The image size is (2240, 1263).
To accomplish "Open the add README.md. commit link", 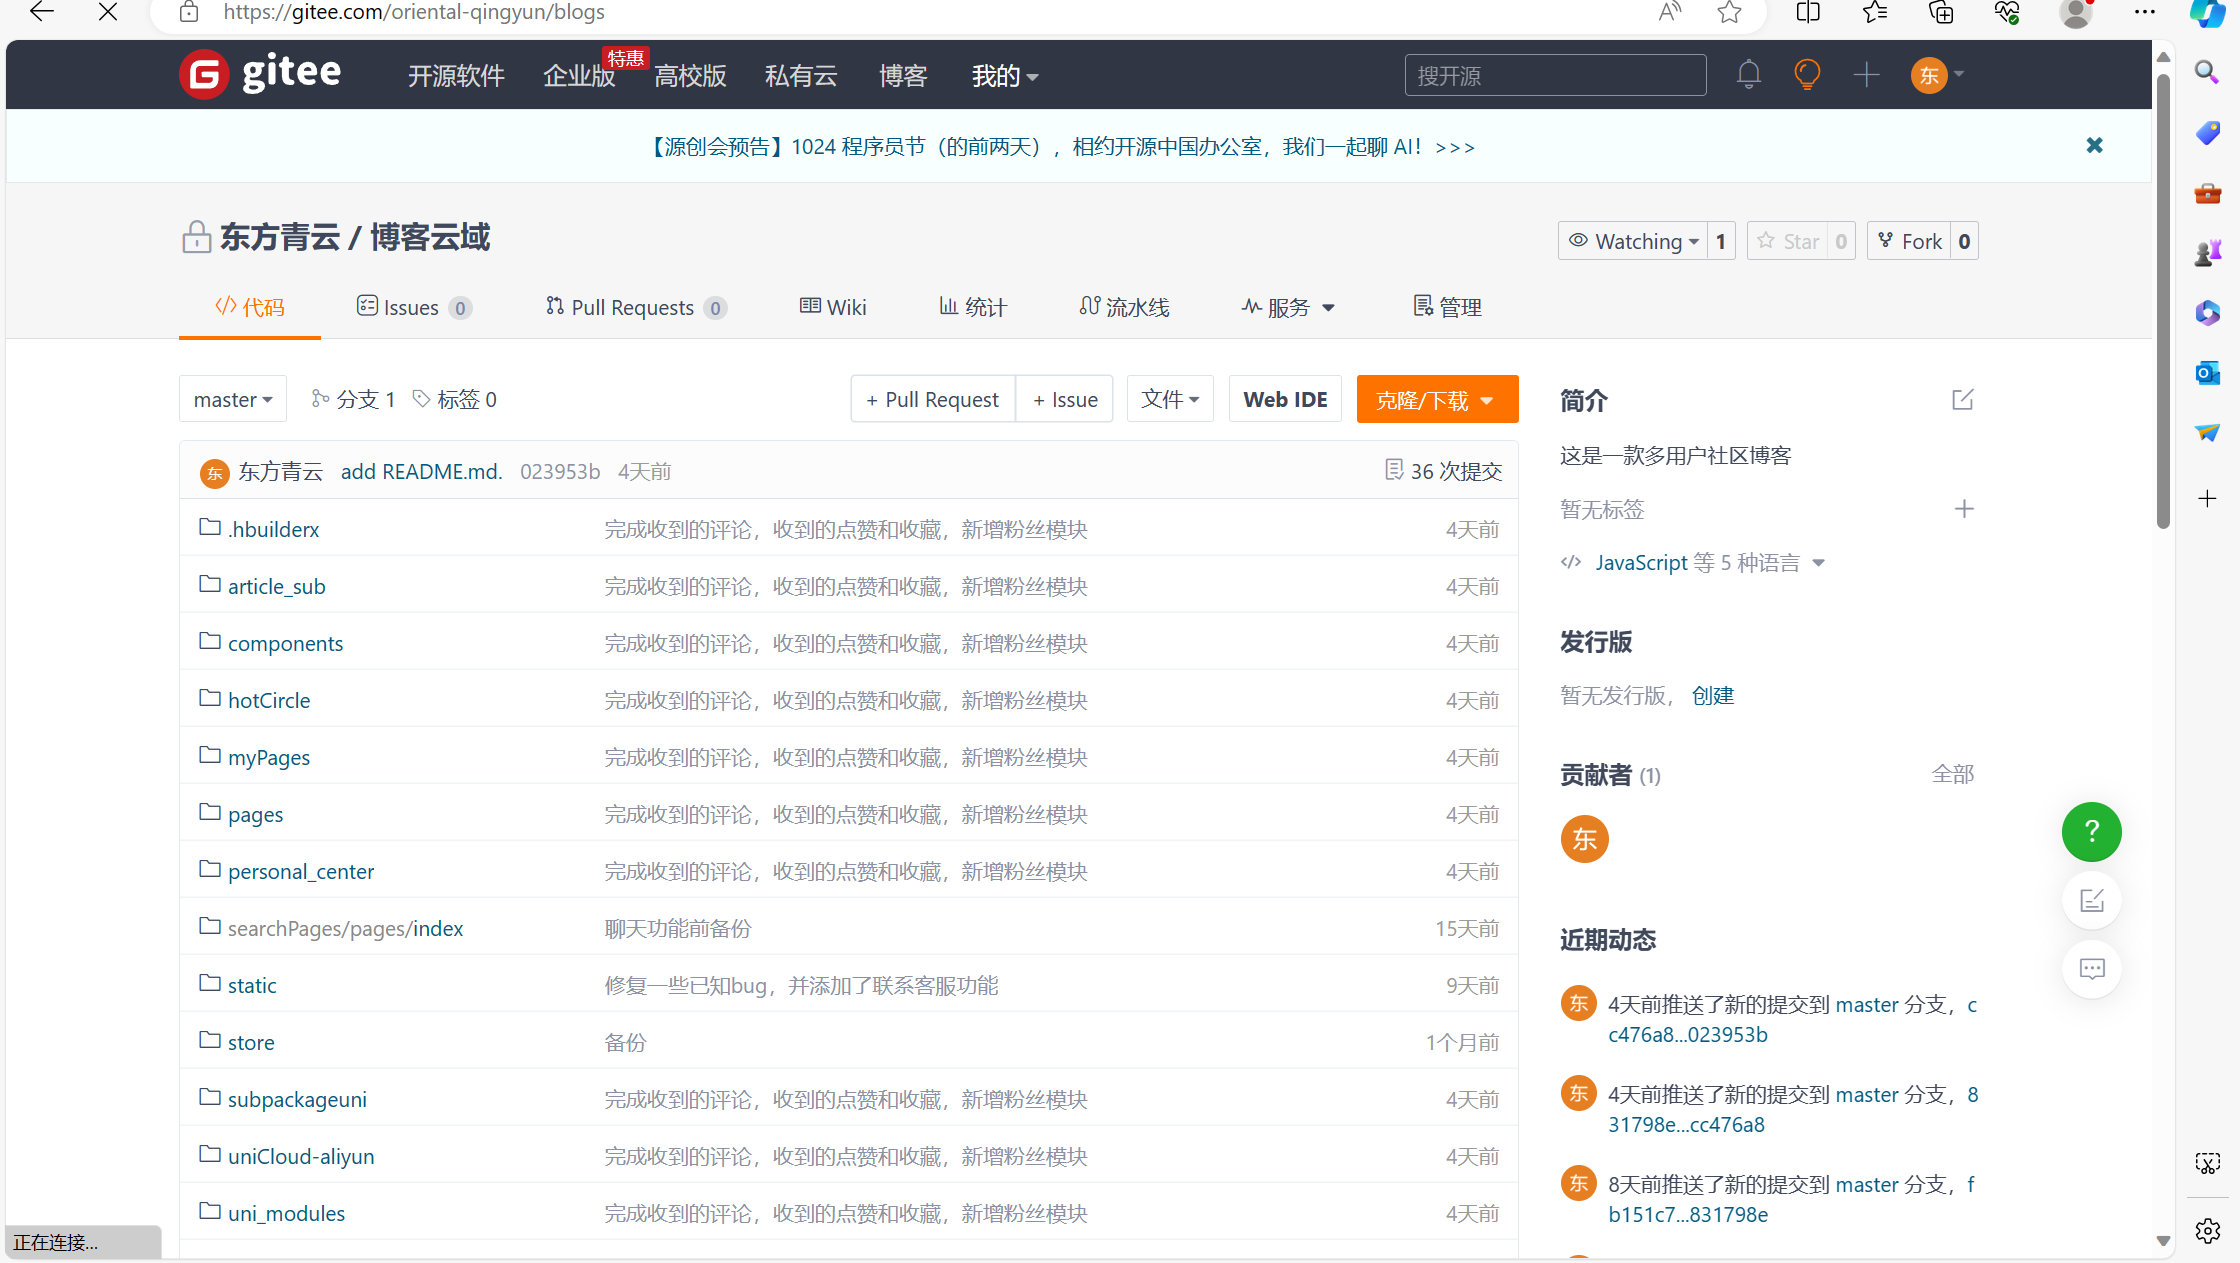I will [x=421, y=471].
